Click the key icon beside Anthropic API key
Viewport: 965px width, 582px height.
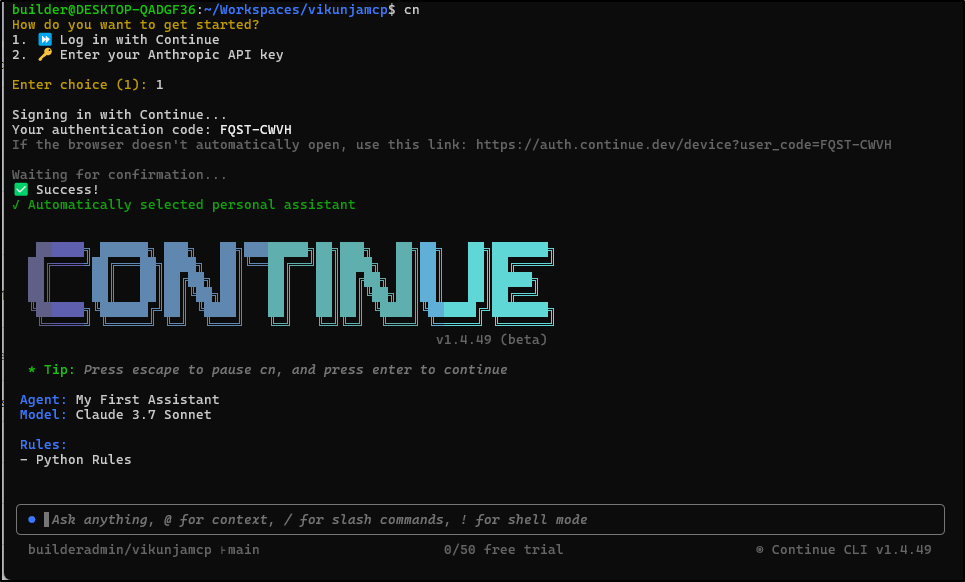[x=44, y=55]
